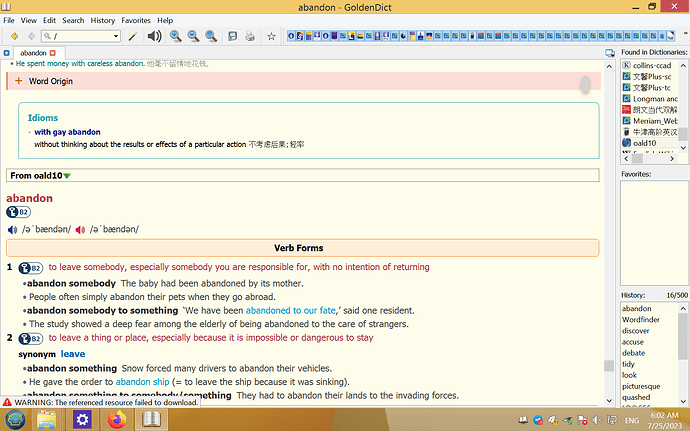The image size is (690, 431).
Task: Play the blue British pronunciation speaker
Action: pyautogui.click(x=12, y=230)
